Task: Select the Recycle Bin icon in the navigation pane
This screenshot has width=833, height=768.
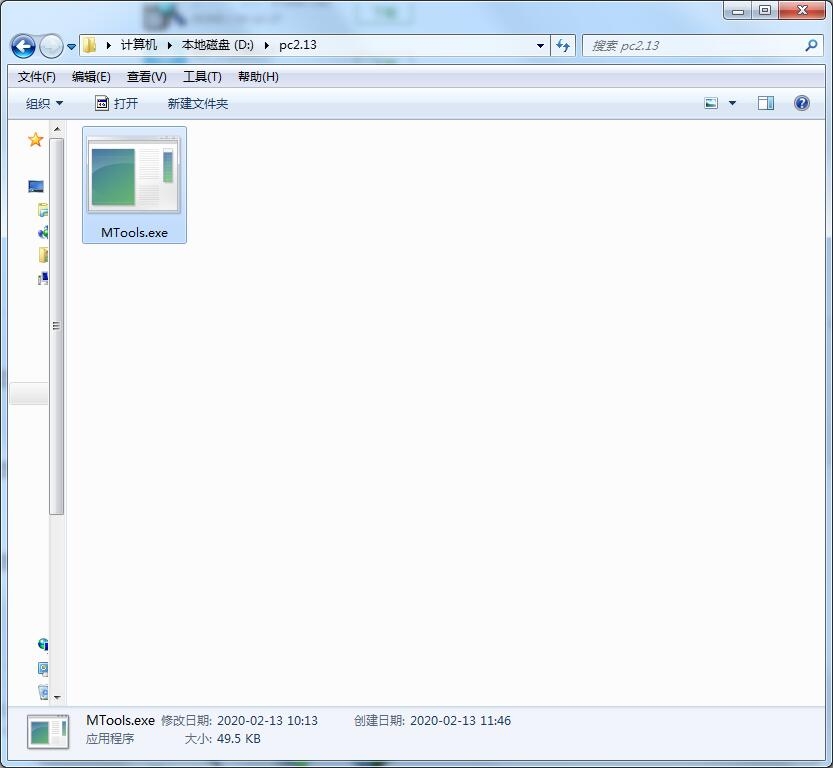Action: tap(43, 692)
